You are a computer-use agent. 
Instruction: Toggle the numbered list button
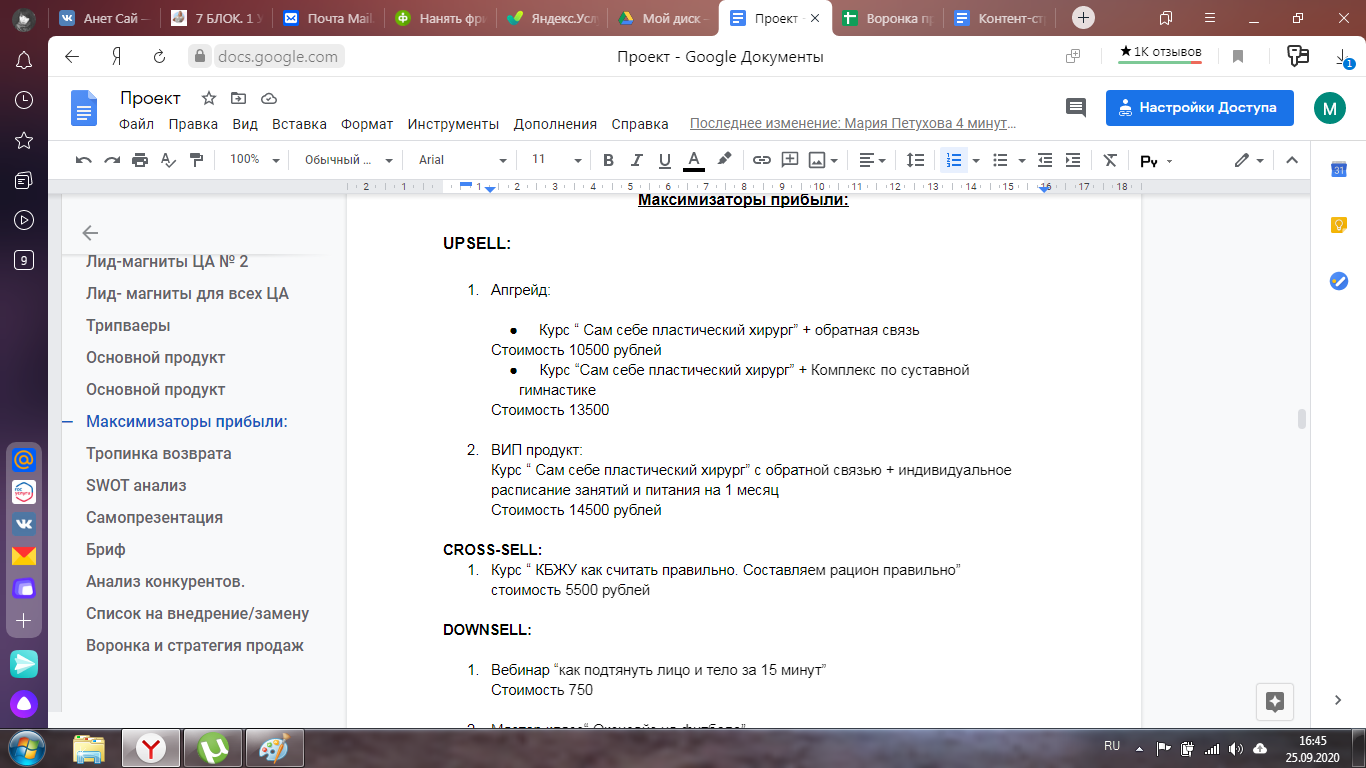953,160
